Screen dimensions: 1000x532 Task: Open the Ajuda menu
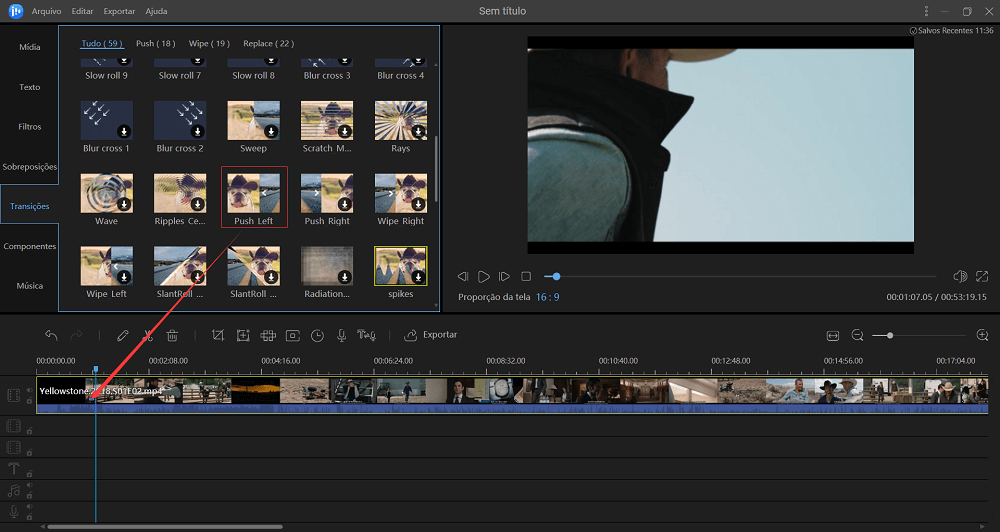pyautogui.click(x=156, y=11)
